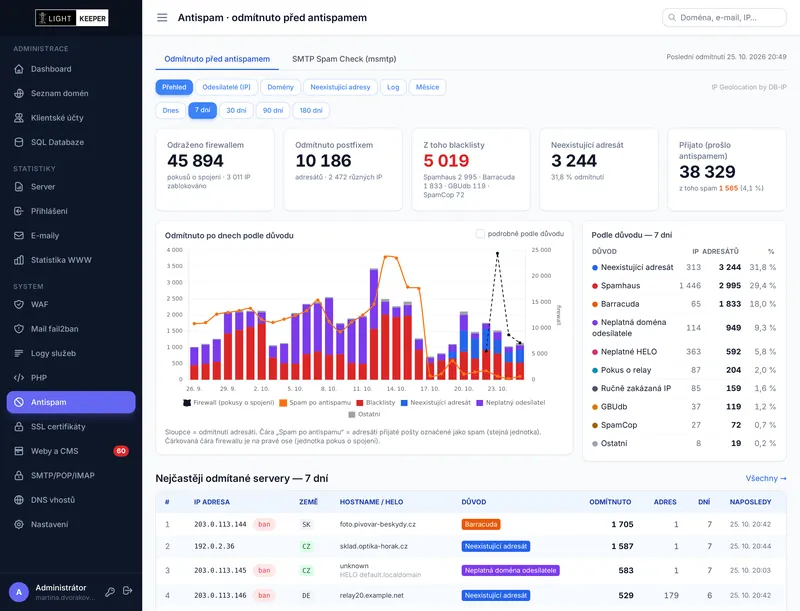The image size is (800, 611).
Task: Select the Odesílatelé (IP) tab
Action: (x=227, y=87)
